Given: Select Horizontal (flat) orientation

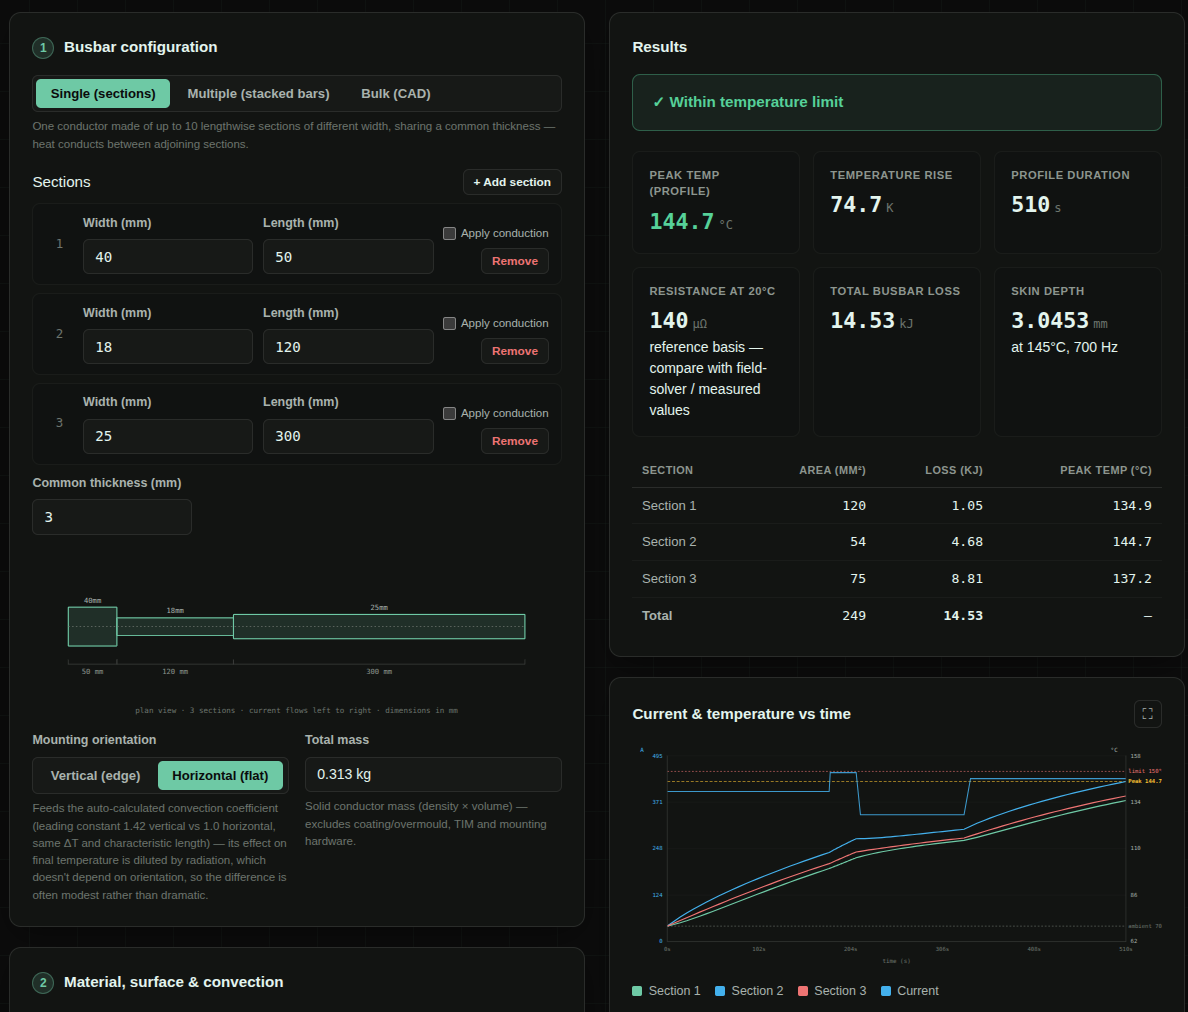Looking at the screenshot, I should tap(220, 776).
